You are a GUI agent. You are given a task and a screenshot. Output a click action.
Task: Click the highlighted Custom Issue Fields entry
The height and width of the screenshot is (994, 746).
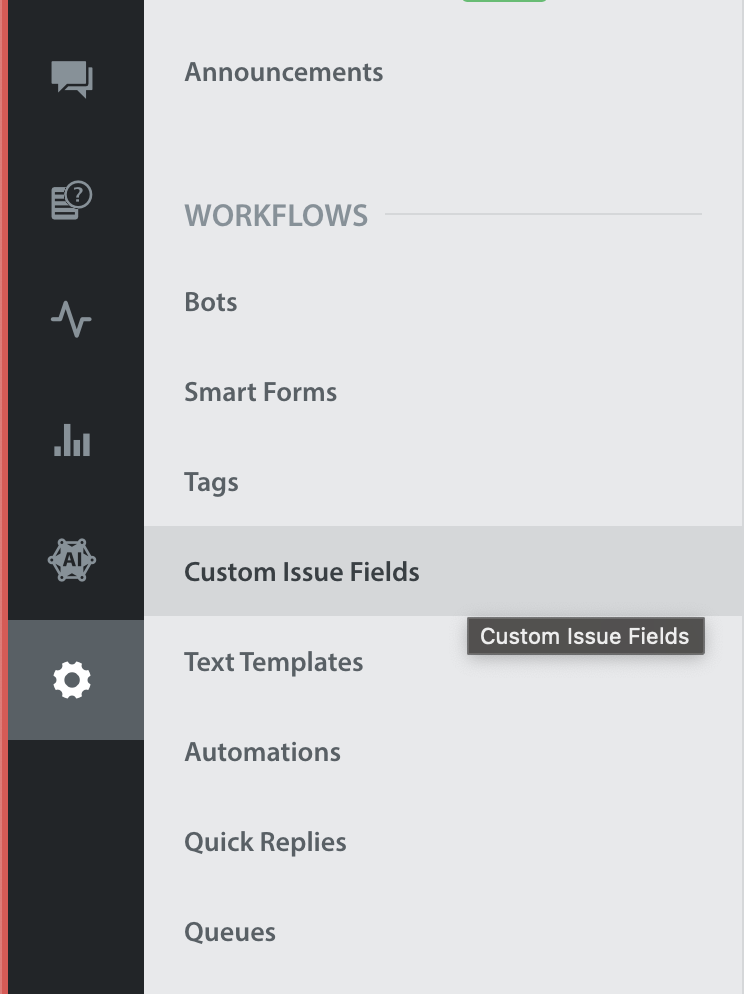[443, 571]
